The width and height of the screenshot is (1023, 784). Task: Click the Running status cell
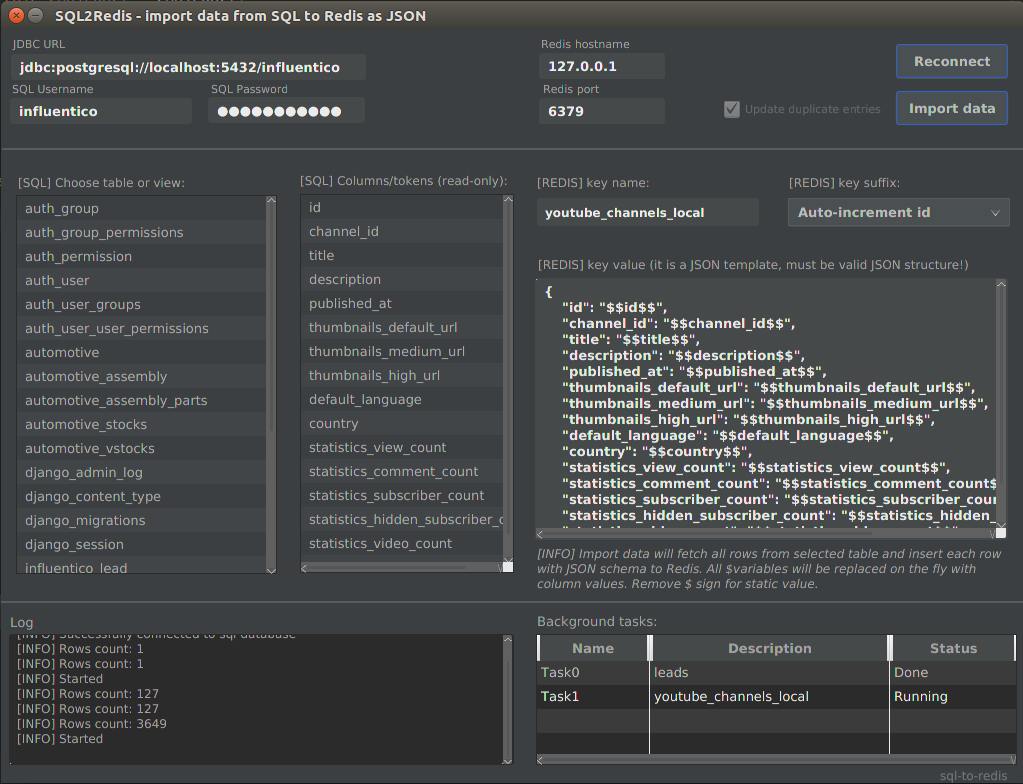pyautogui.click(x=953, y=697)
